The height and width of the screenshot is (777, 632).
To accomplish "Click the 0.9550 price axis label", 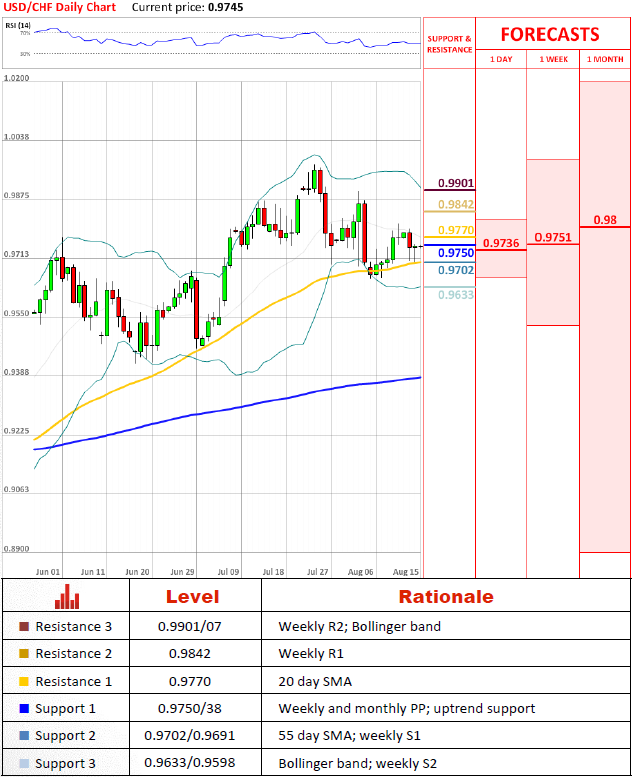I will click(16, 313).
